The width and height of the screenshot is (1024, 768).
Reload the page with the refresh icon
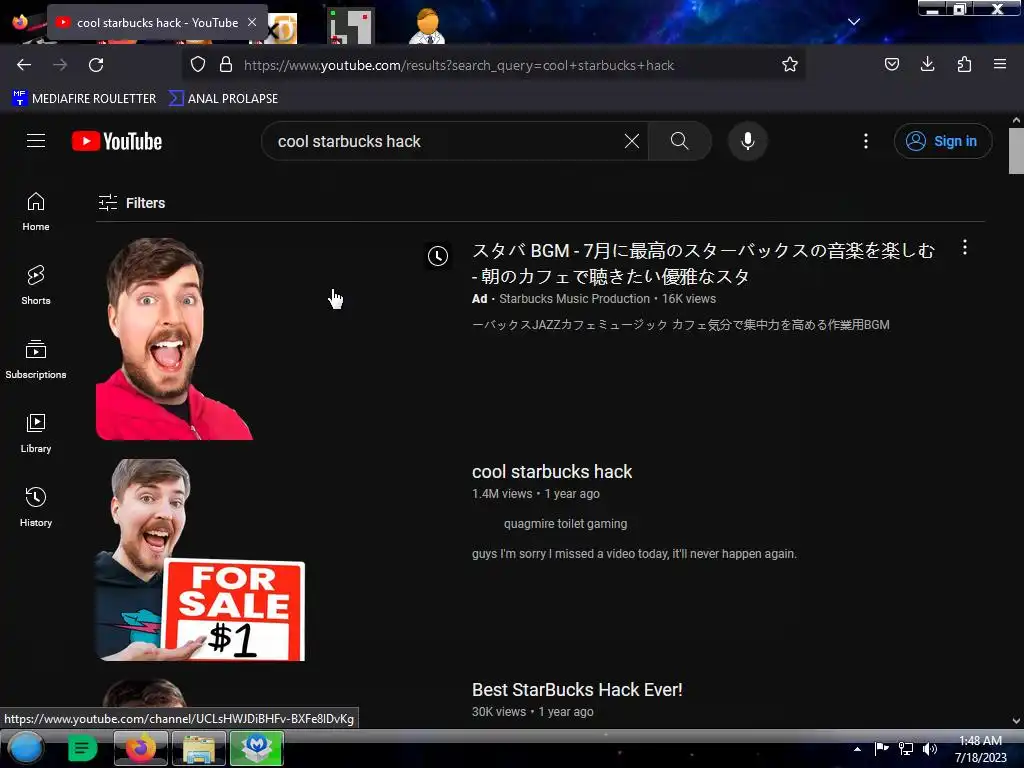96,65
